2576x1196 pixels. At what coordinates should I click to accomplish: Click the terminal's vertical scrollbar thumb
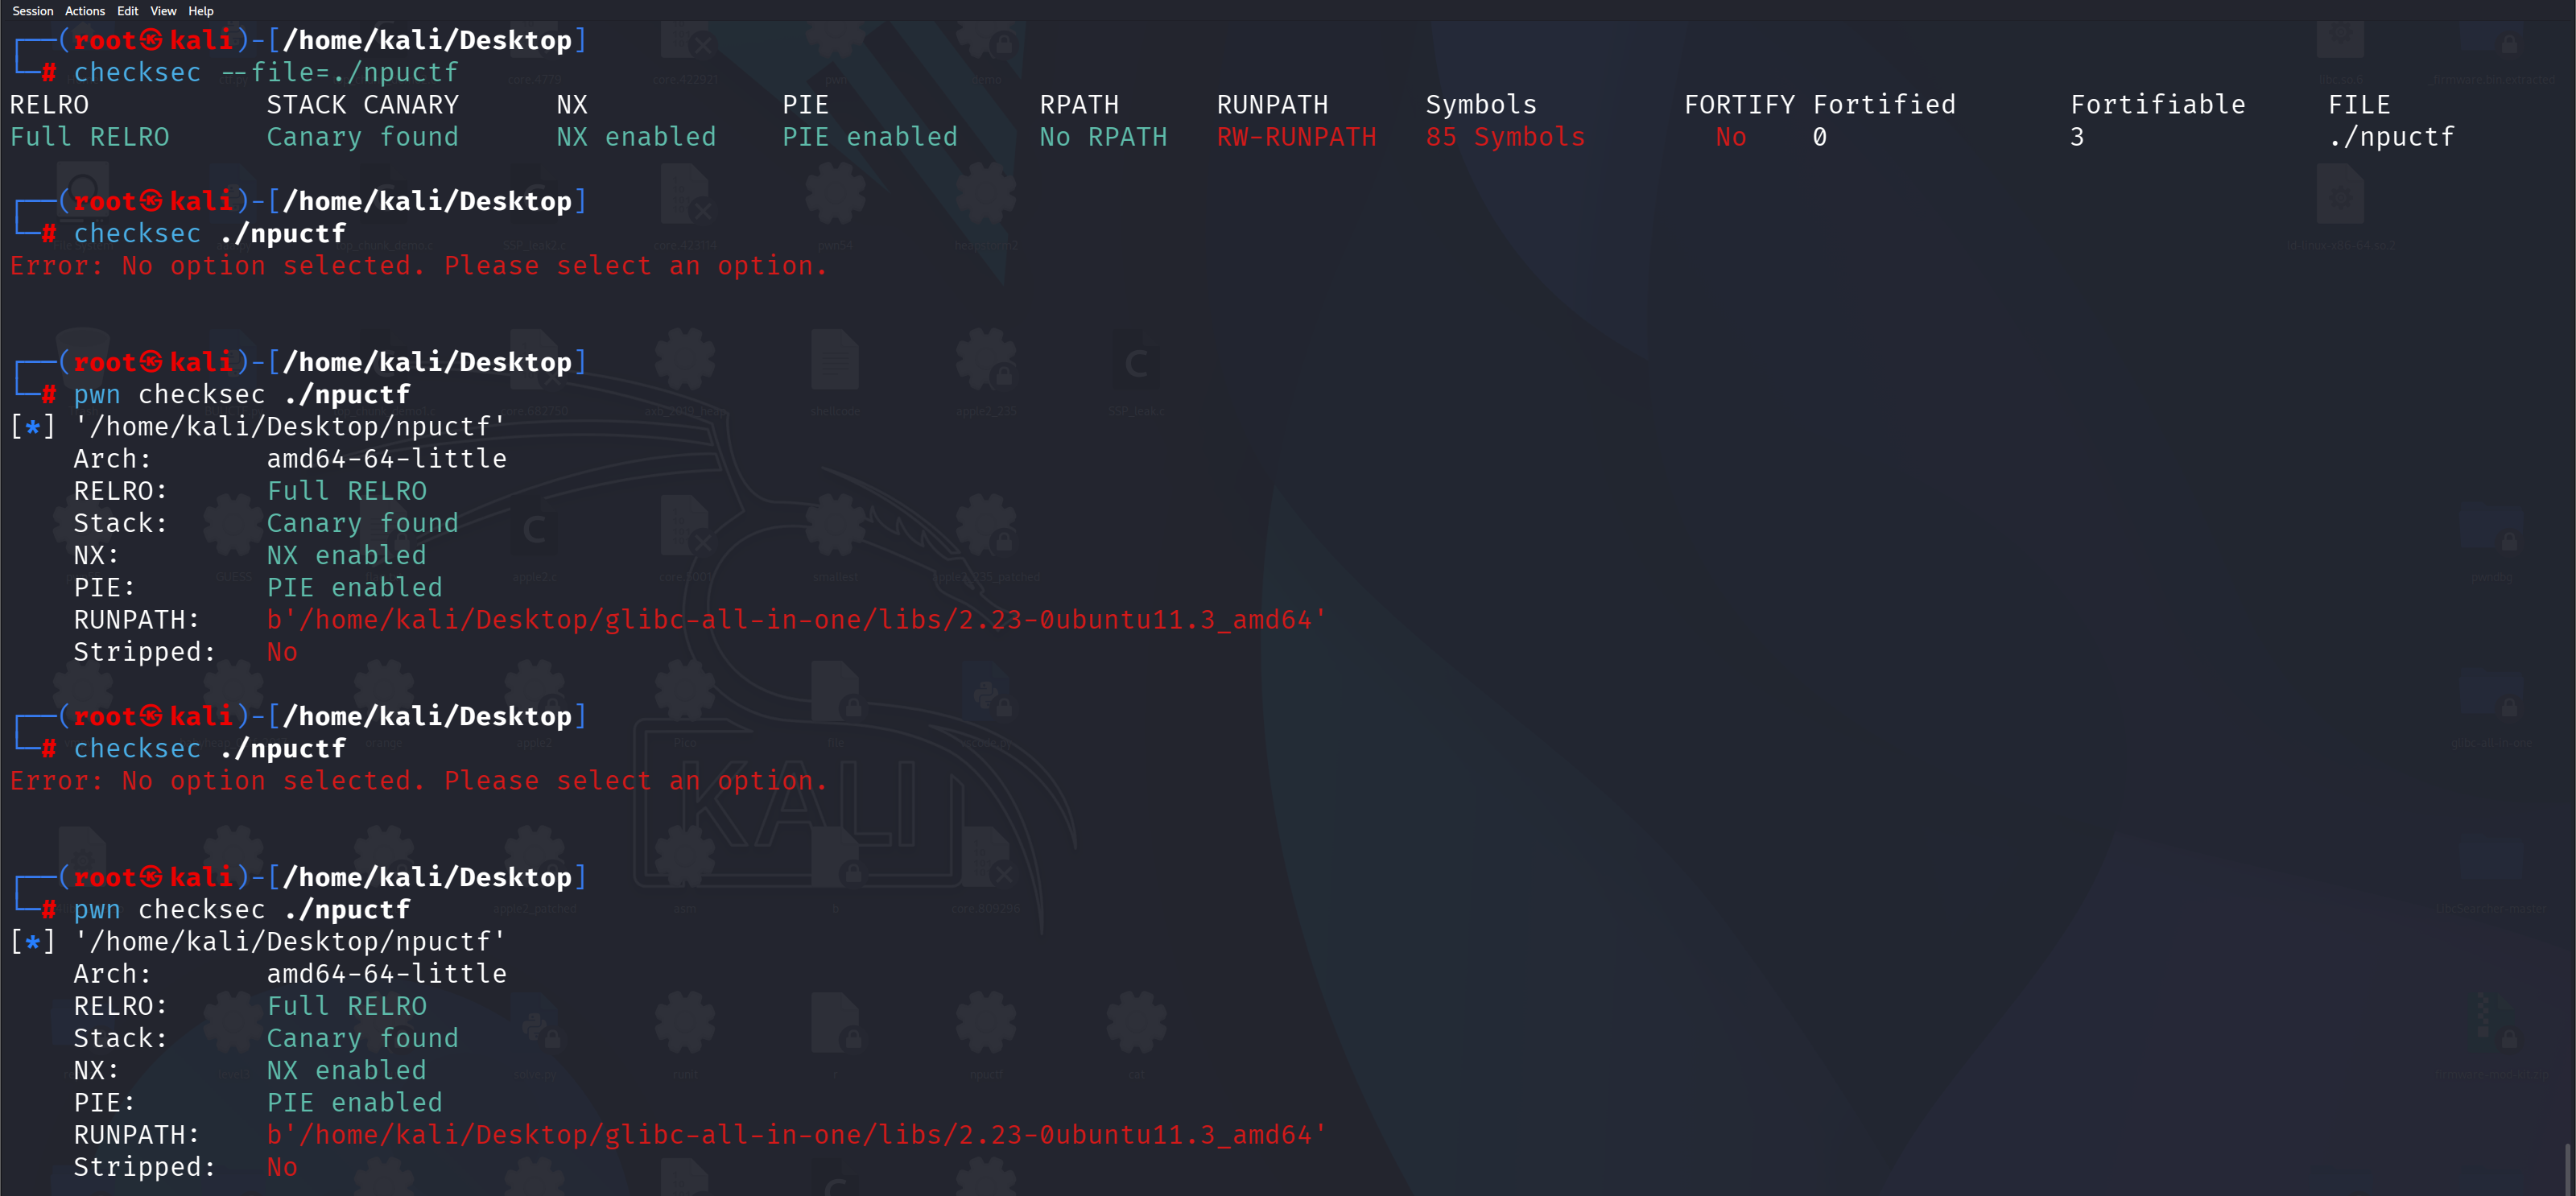[x=2569, y=1168]
